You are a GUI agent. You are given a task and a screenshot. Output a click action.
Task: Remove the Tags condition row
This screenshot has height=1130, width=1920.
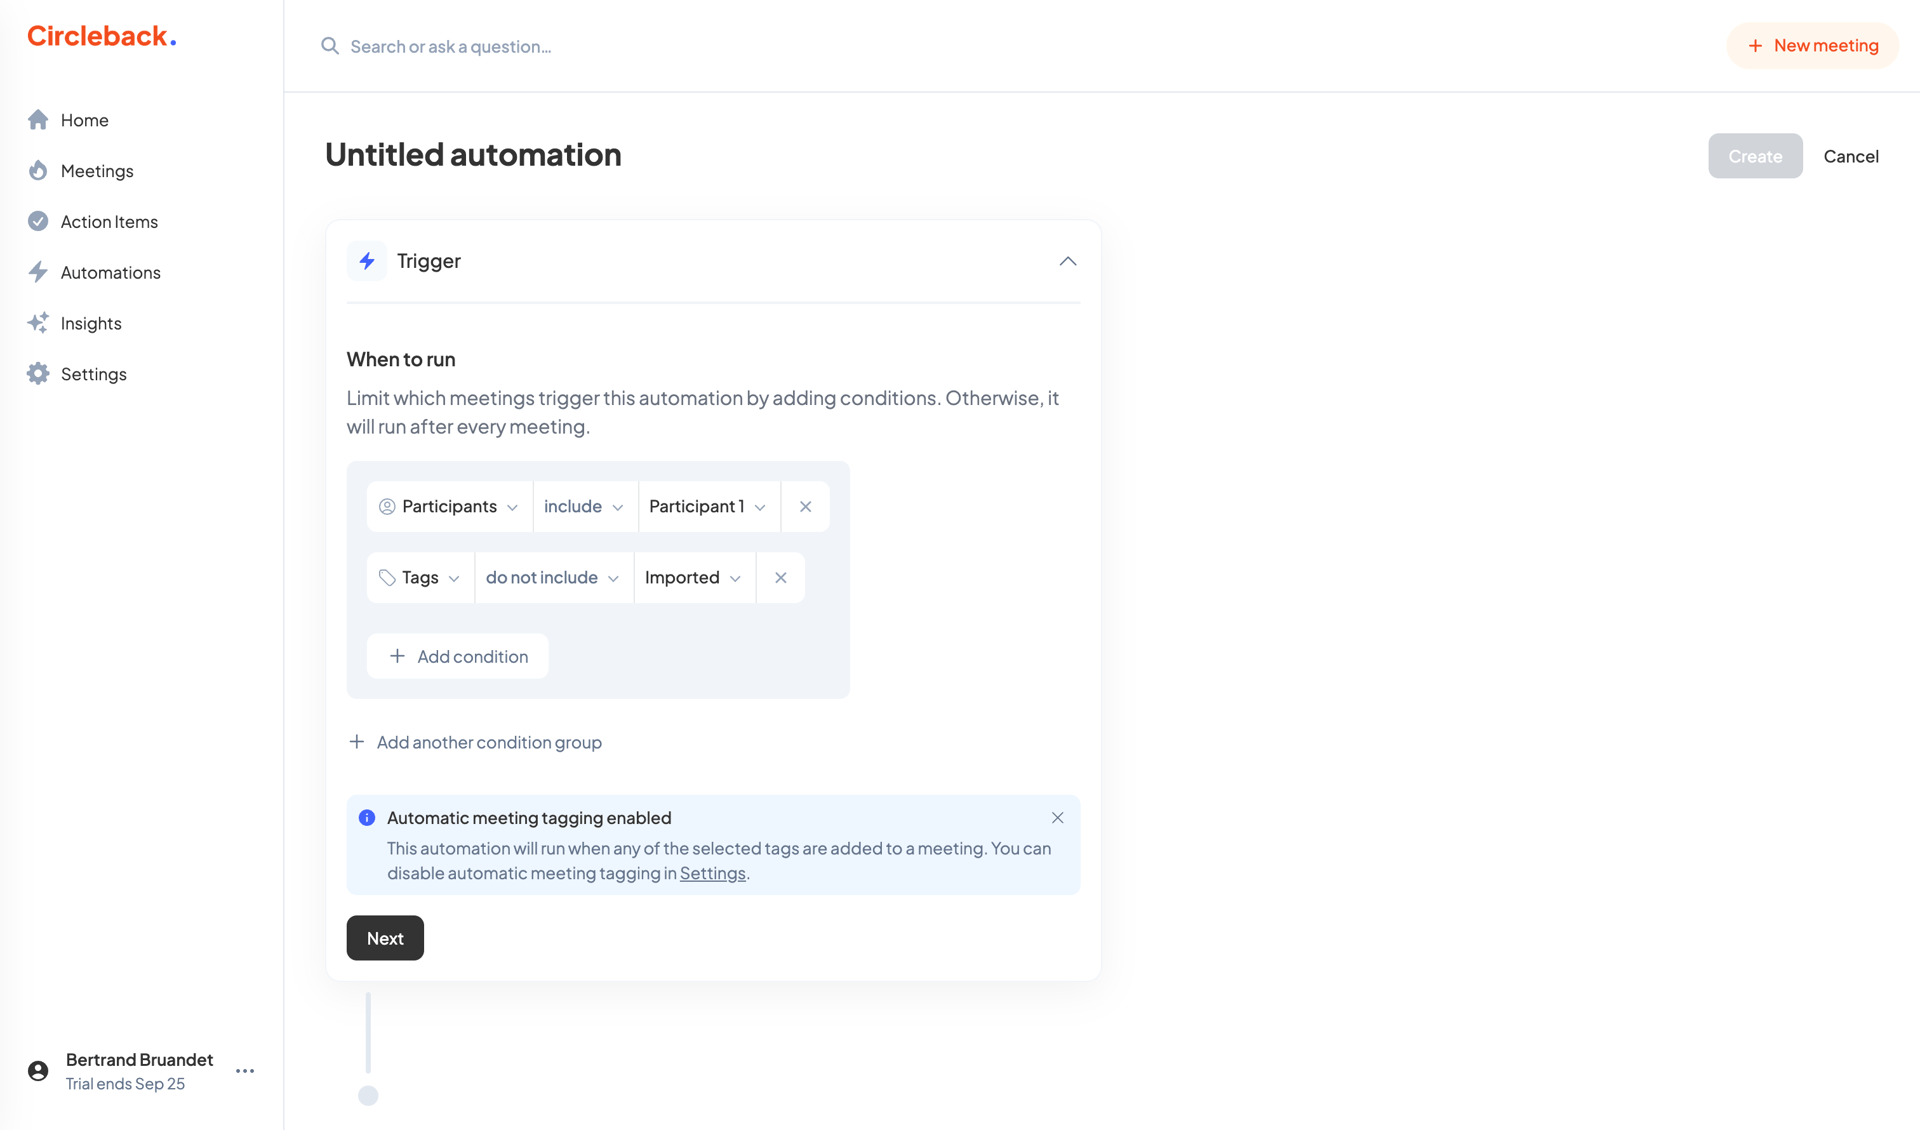[x=780, y=577]
